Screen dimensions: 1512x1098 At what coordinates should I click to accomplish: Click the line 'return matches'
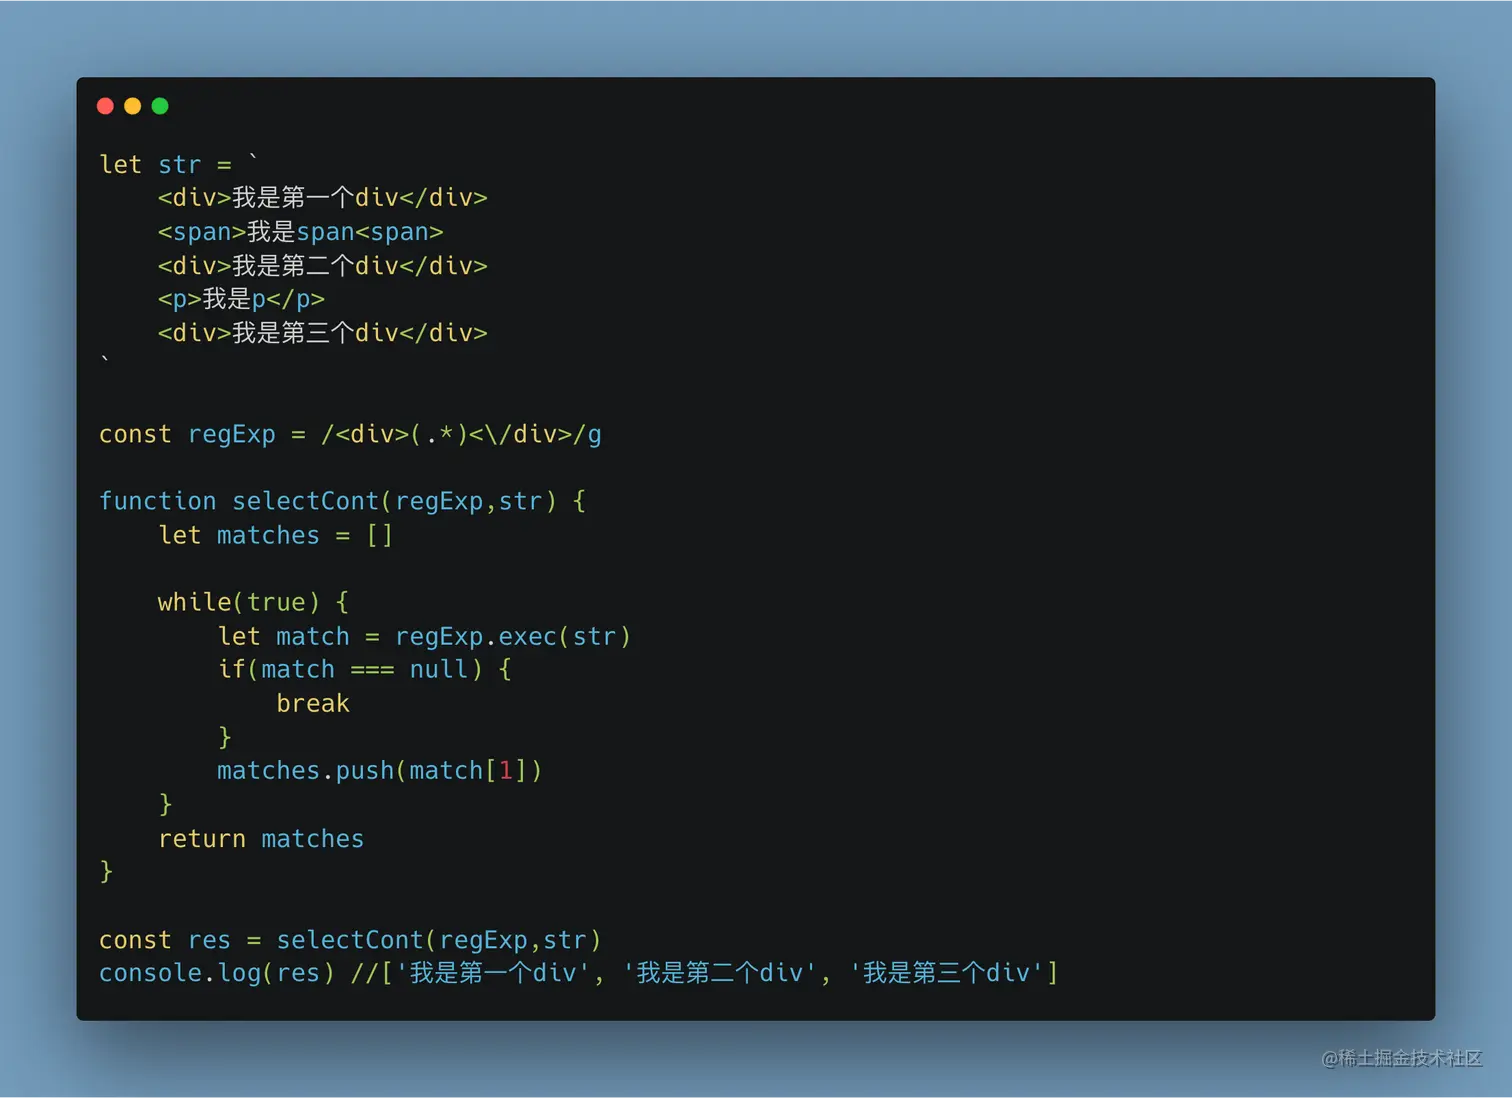coord(261,838)
